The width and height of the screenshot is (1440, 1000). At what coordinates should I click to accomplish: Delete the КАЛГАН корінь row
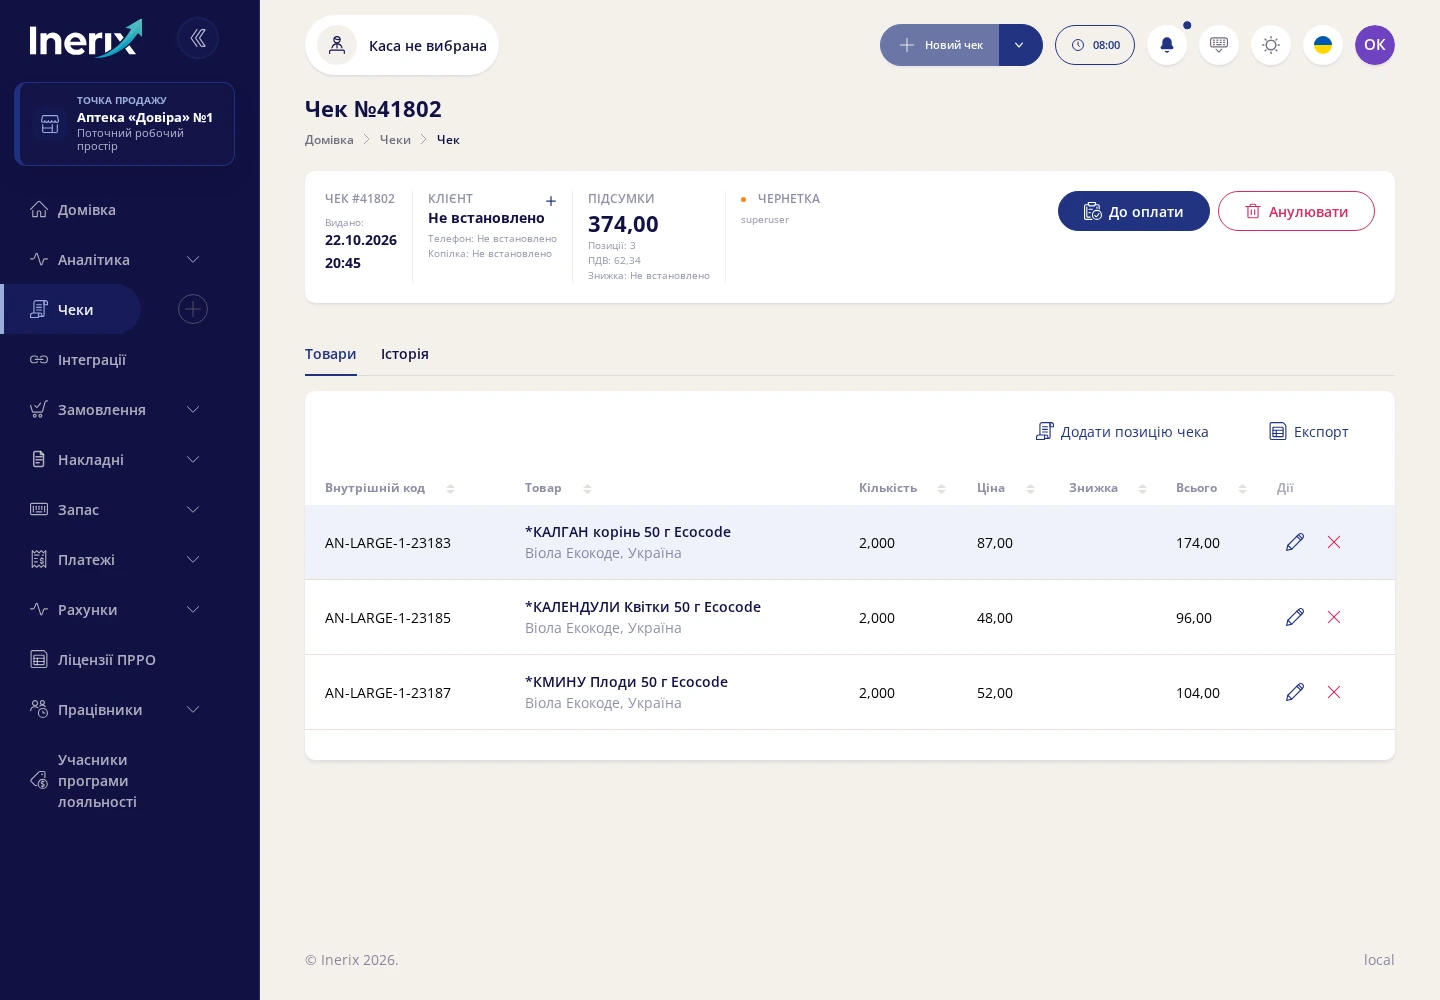(1334, 542)
